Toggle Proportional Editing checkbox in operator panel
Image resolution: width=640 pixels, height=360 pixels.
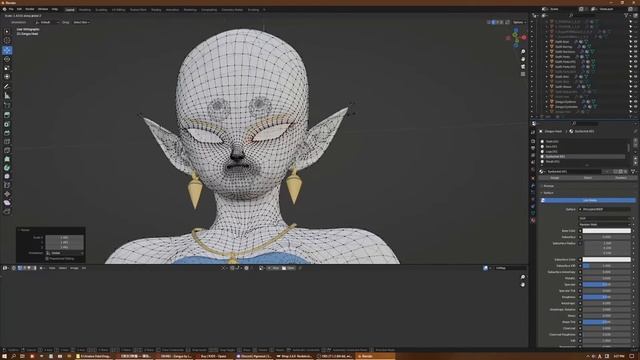pyautogui.click(x=47, y=258)
